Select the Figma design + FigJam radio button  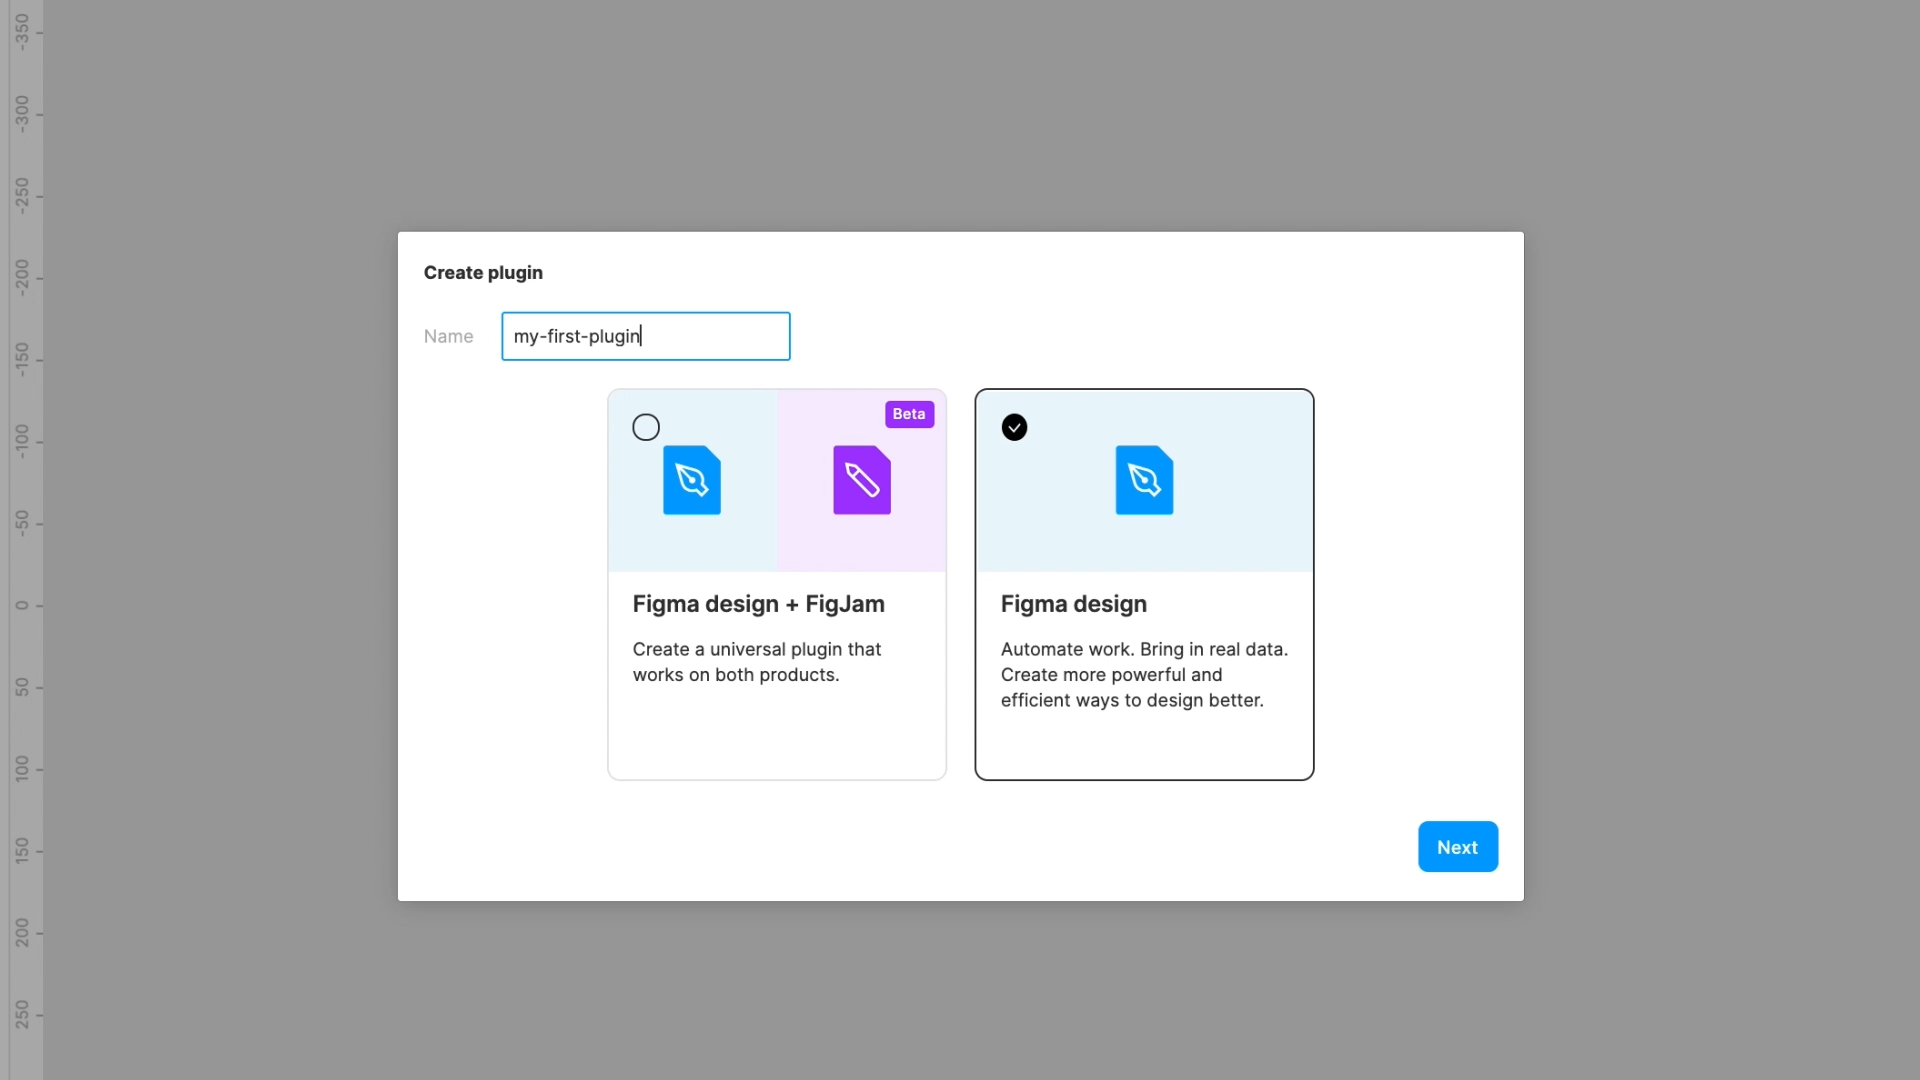click(x=646, y=427)
